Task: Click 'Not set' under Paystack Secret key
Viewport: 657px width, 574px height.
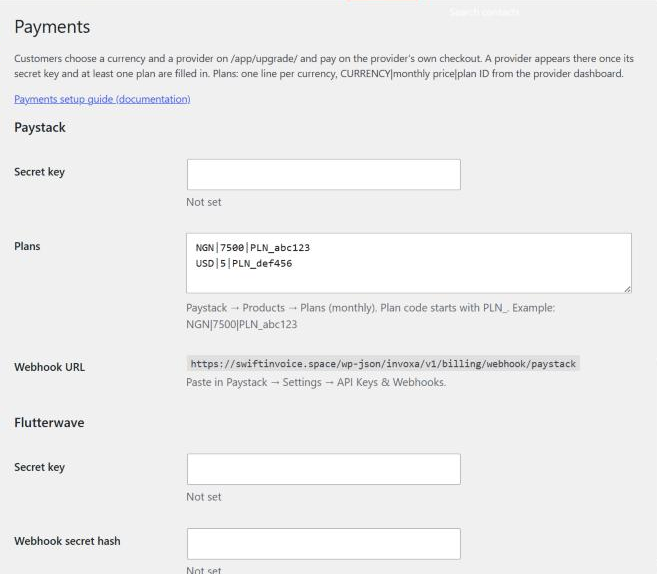Action: 204,202
